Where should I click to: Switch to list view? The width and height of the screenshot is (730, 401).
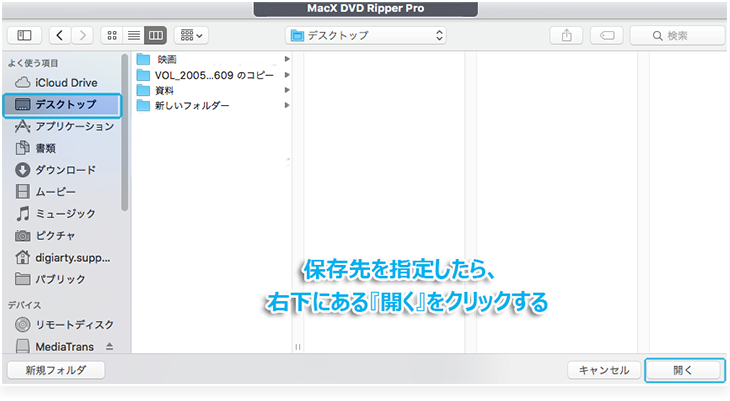(134, 35)
